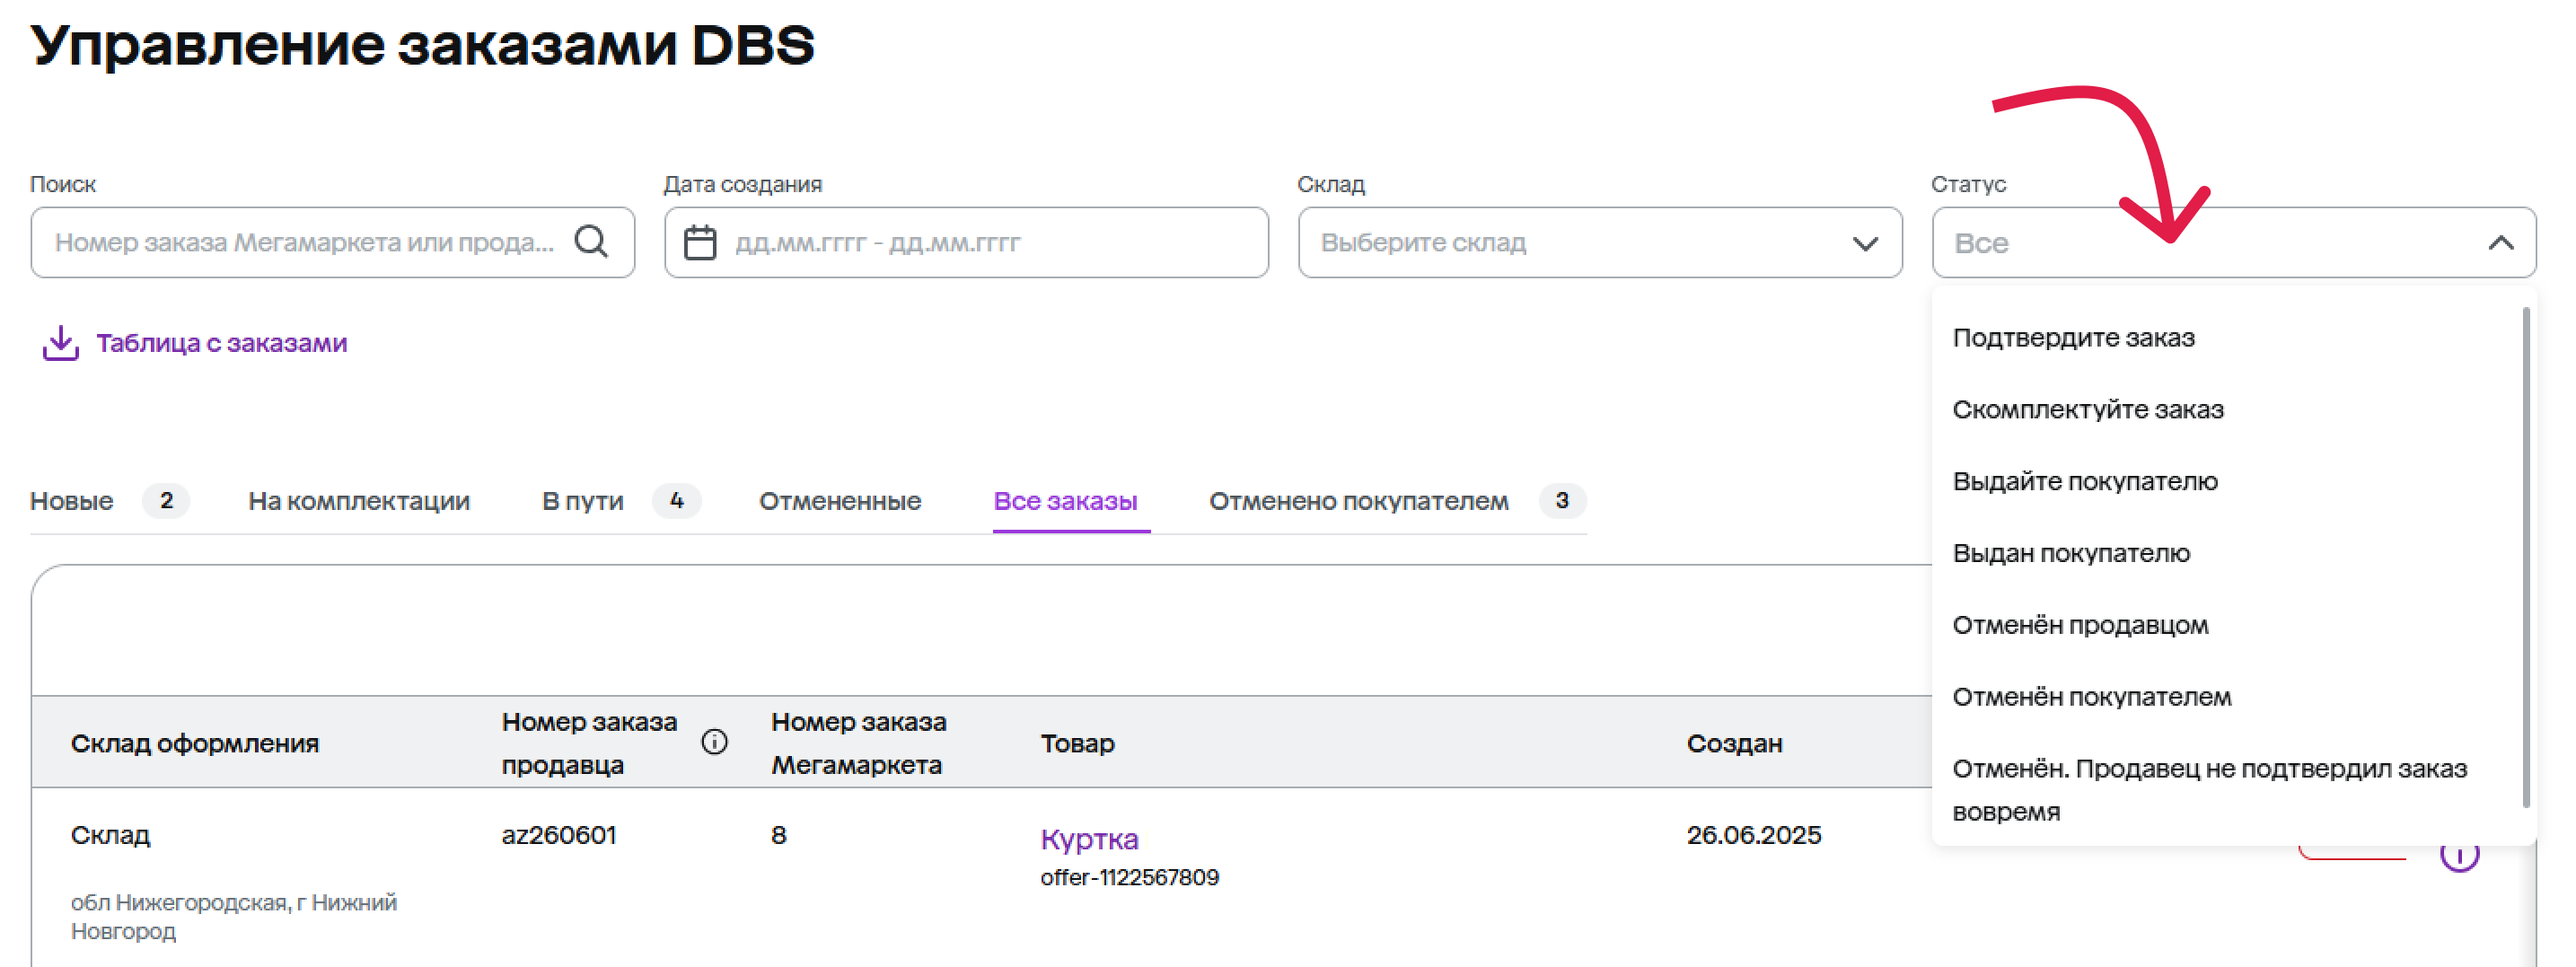Click count badge 3 on Отменено покупателем
This screenshot has height=967, width=2576.
click(1561, 500)
